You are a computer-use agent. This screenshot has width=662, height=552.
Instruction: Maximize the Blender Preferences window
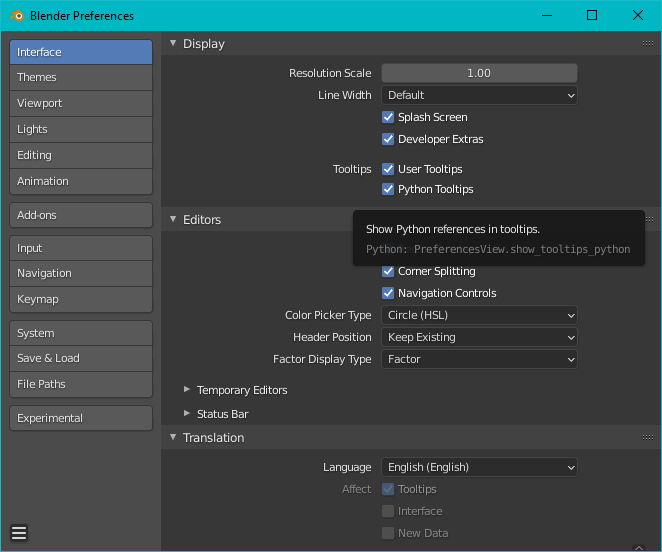coord(592,16)
